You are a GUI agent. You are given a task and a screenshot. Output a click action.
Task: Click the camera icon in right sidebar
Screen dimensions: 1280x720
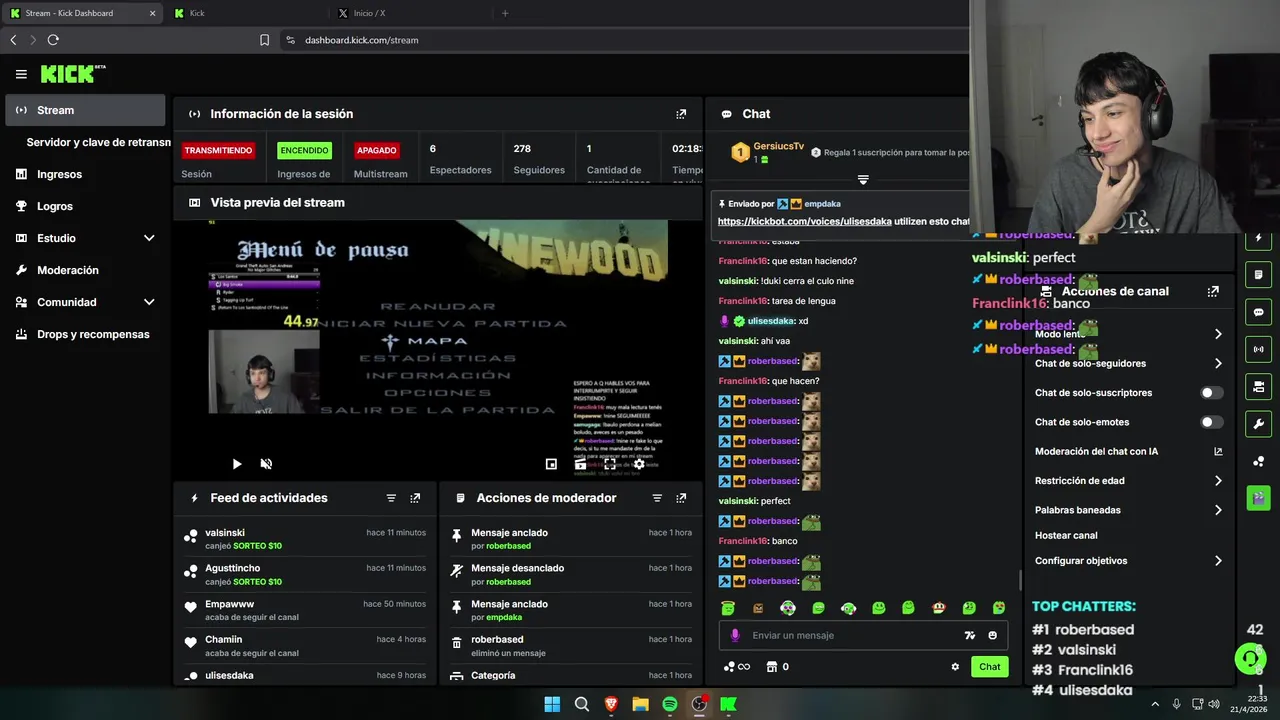(1258, 386)
